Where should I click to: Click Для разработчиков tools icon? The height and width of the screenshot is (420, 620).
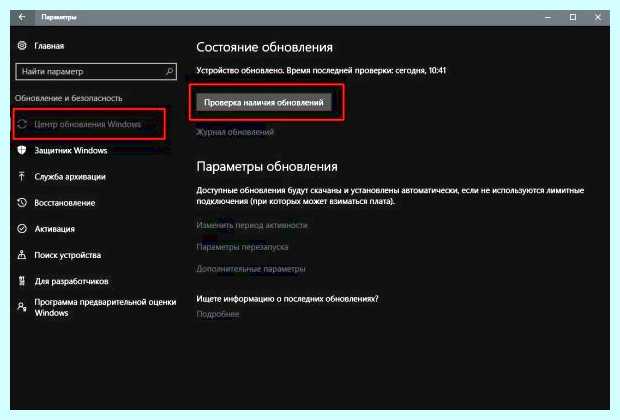point(22,281)
